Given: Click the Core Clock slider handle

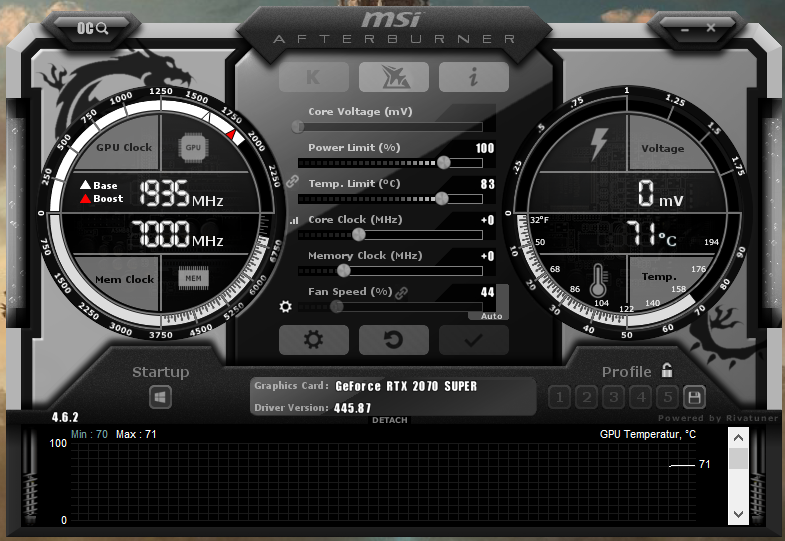Looking at the screenshot, I should [x=358, y=234].
